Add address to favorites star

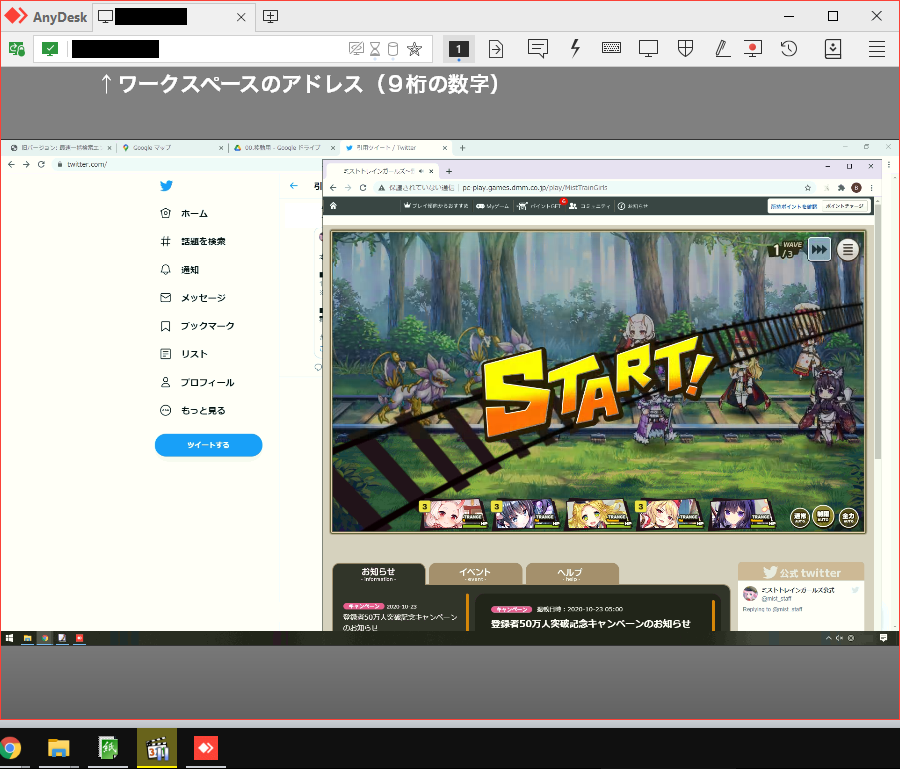click(415, 48)
